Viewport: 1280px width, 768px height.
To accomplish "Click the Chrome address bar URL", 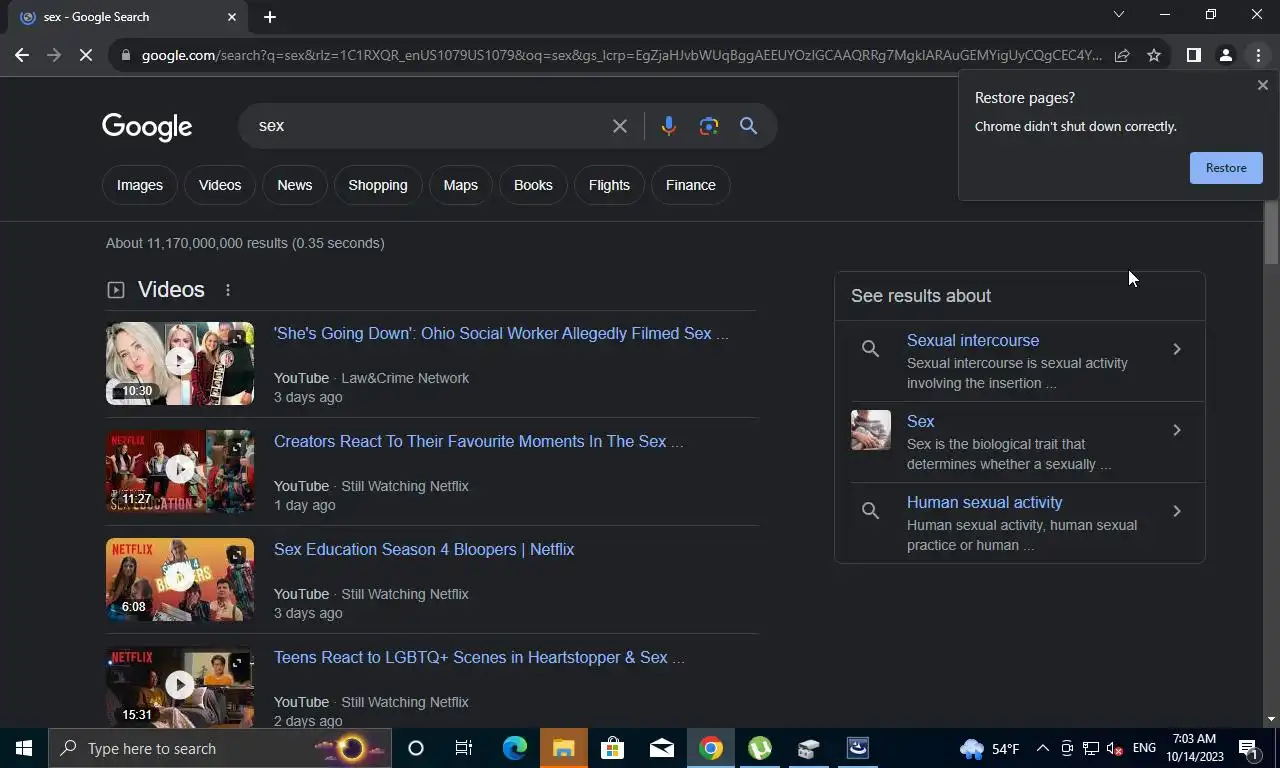I will [x=620, y=55].
